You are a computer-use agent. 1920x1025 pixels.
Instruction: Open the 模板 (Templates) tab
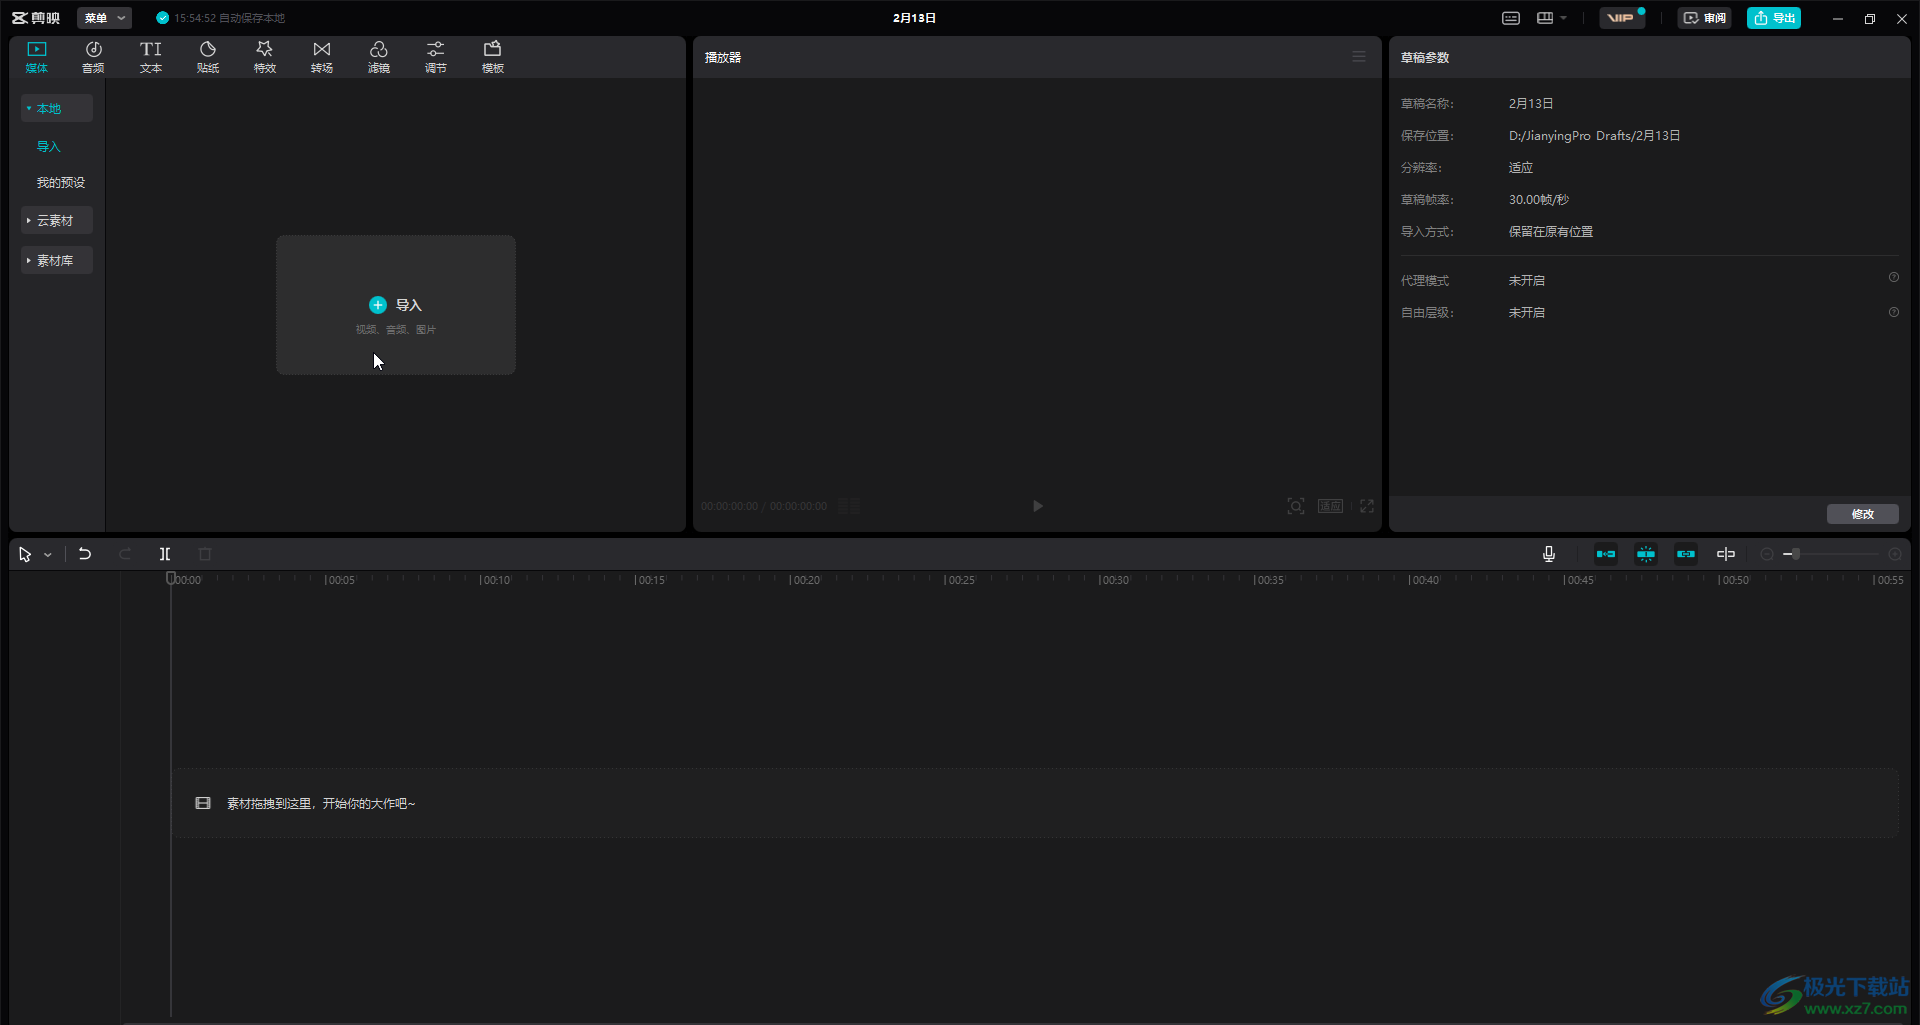493,57
